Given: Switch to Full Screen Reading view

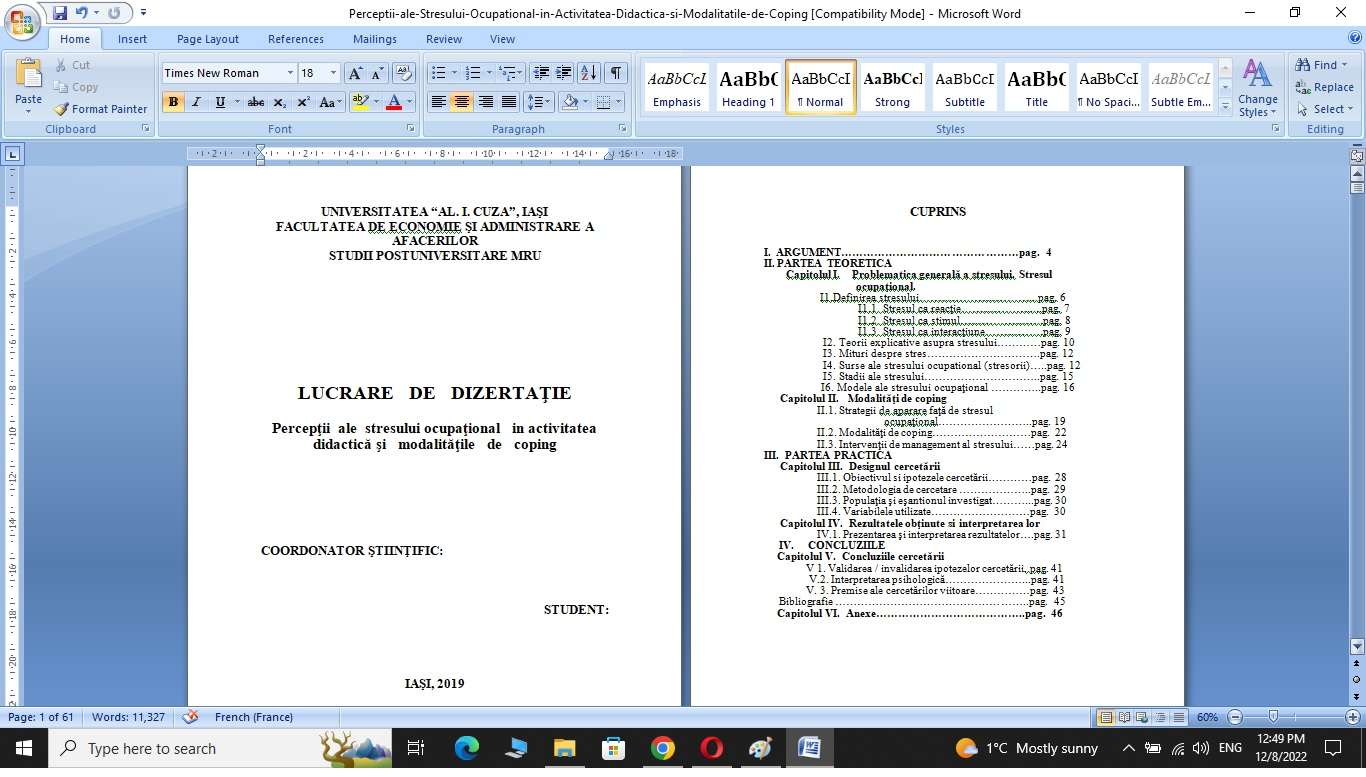Looking at the screenshot, I should click(1126, 717).
